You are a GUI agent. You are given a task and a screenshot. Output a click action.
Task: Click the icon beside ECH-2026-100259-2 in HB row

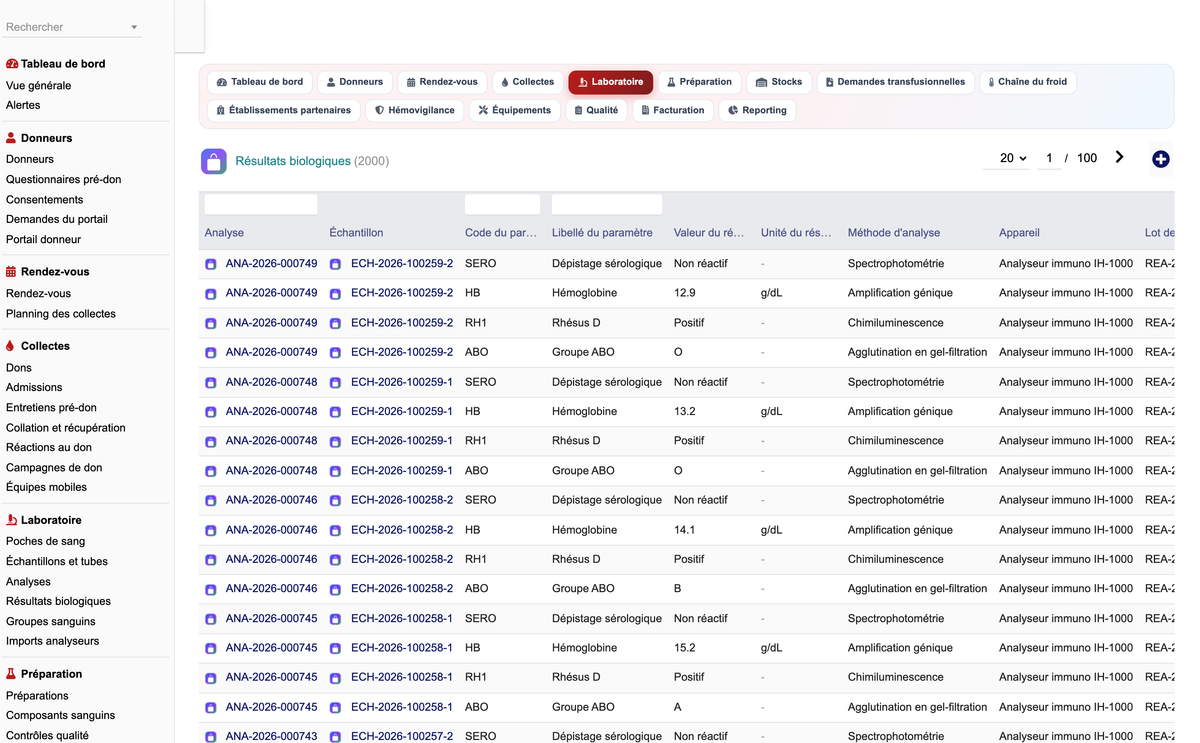click(x=335, y=294)
